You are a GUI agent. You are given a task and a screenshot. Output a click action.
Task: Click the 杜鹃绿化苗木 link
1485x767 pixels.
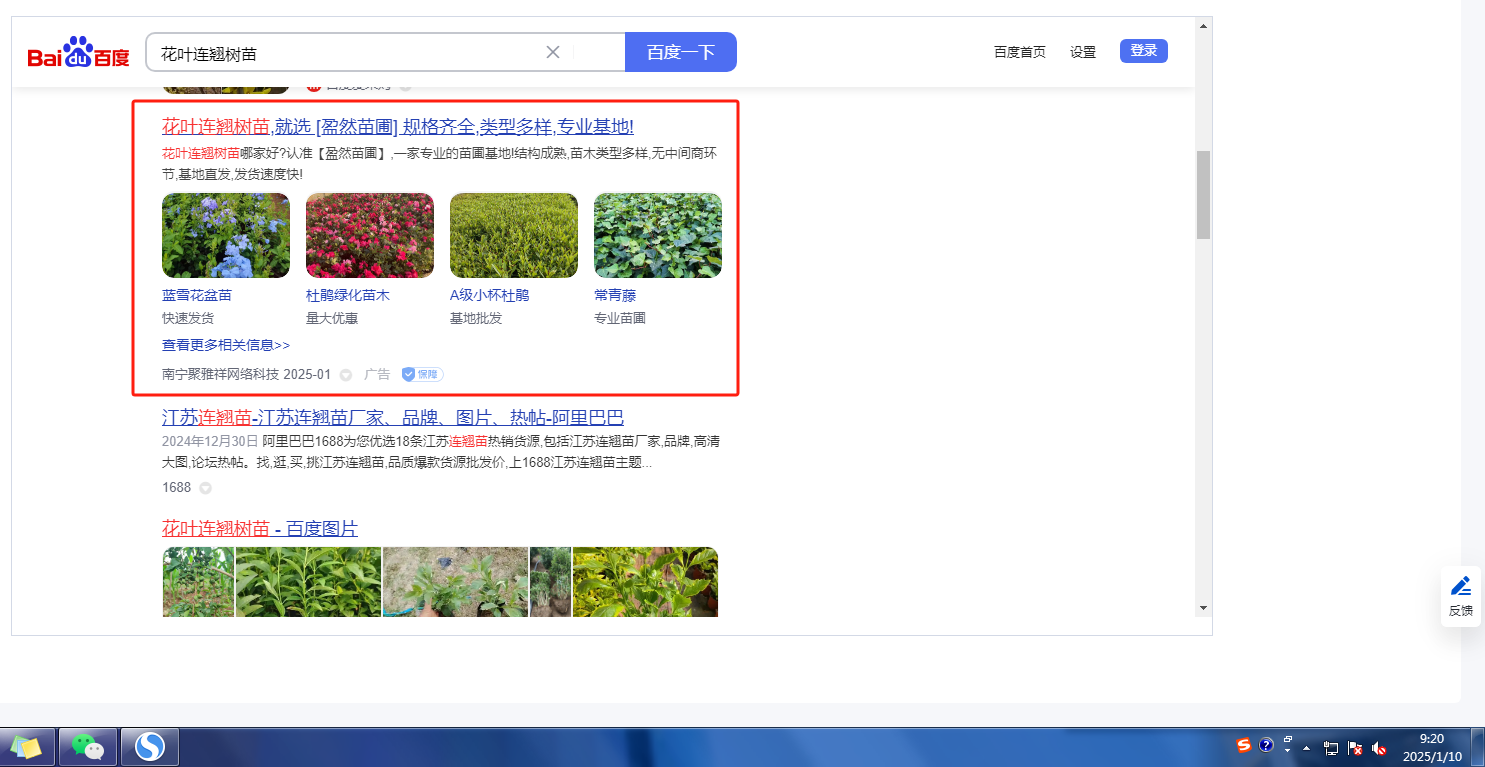tap(348, 295)
